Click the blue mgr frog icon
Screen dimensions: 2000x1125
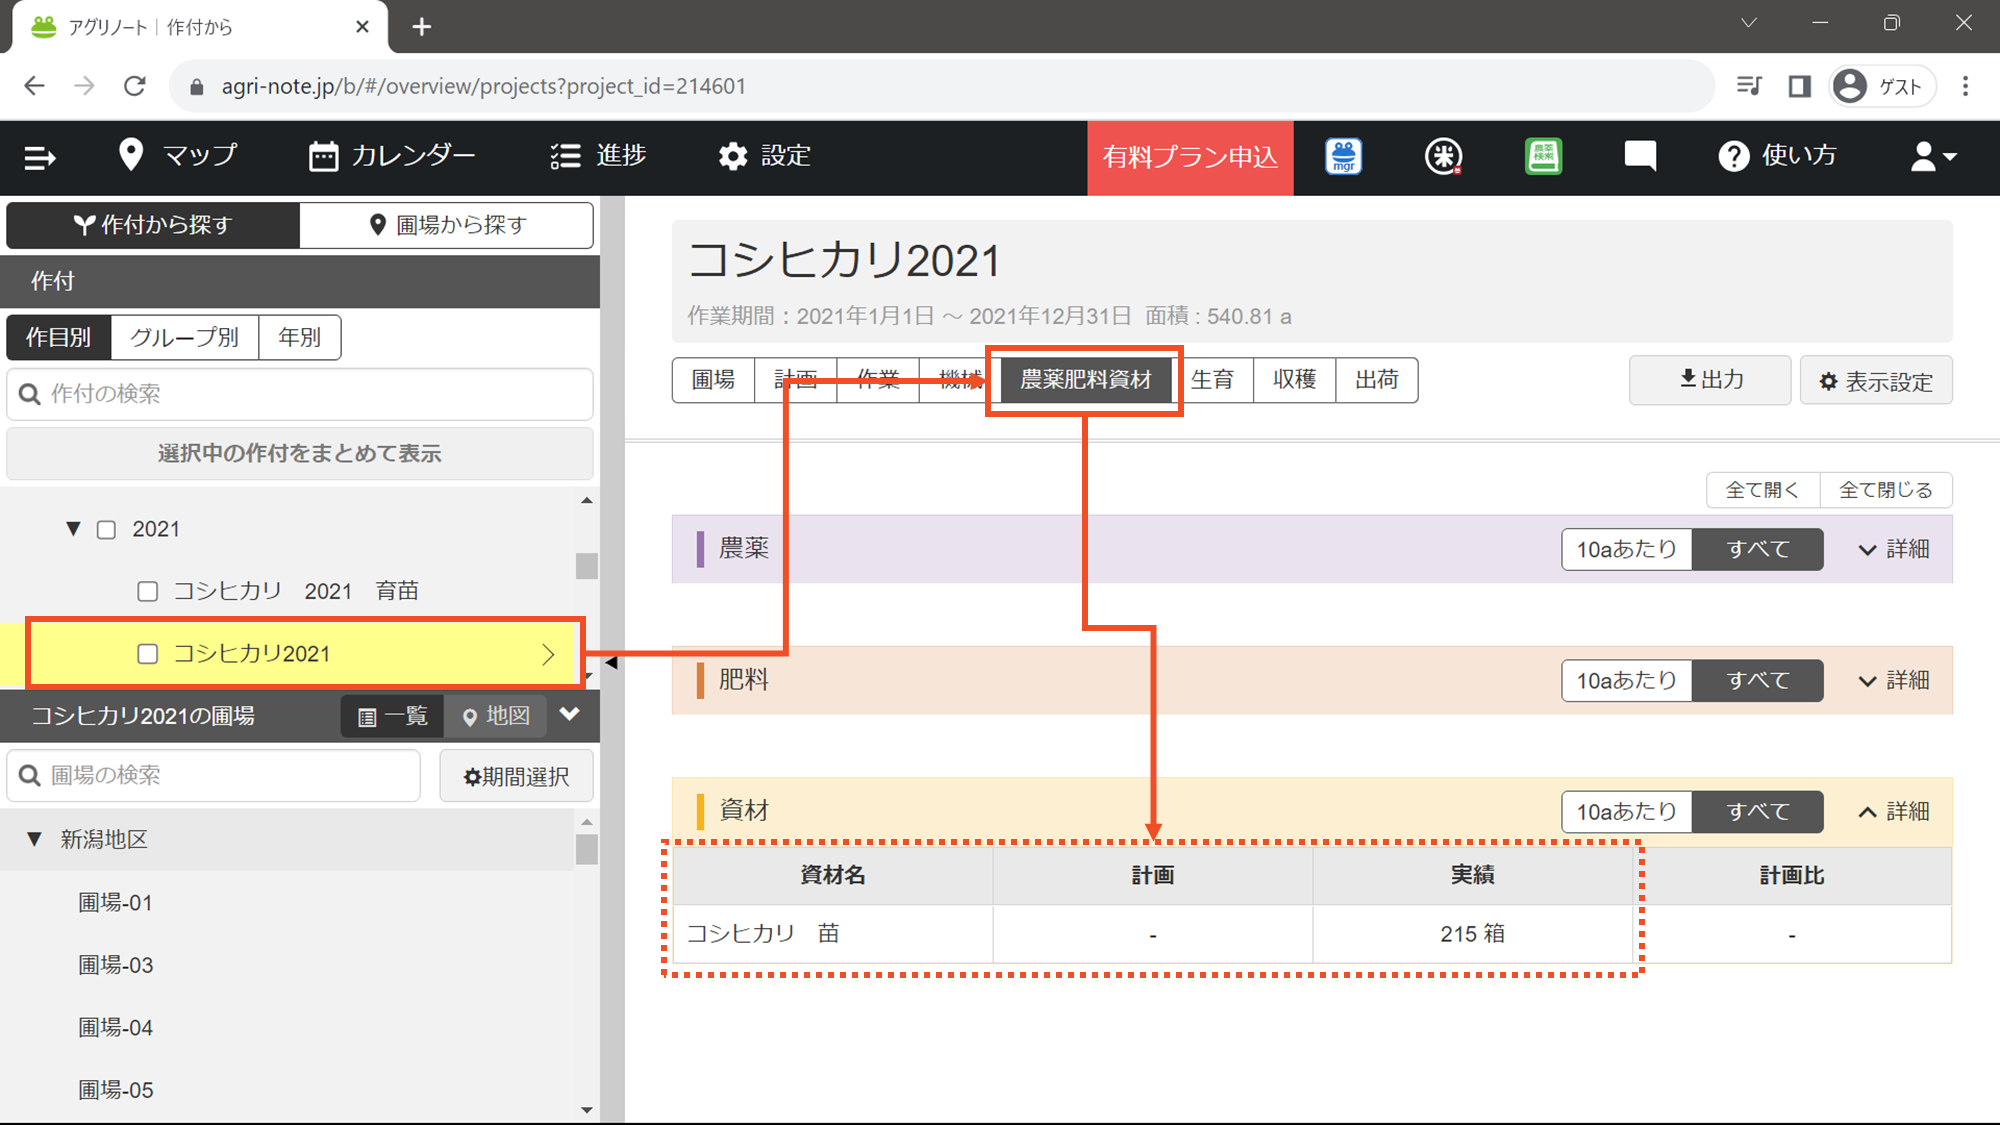[x=1343, y=156]
